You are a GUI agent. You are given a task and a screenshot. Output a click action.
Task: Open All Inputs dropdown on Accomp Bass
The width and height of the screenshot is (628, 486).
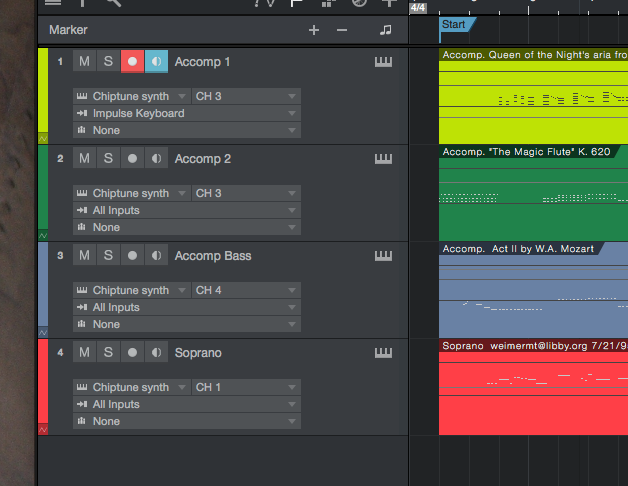coord(187,307)
